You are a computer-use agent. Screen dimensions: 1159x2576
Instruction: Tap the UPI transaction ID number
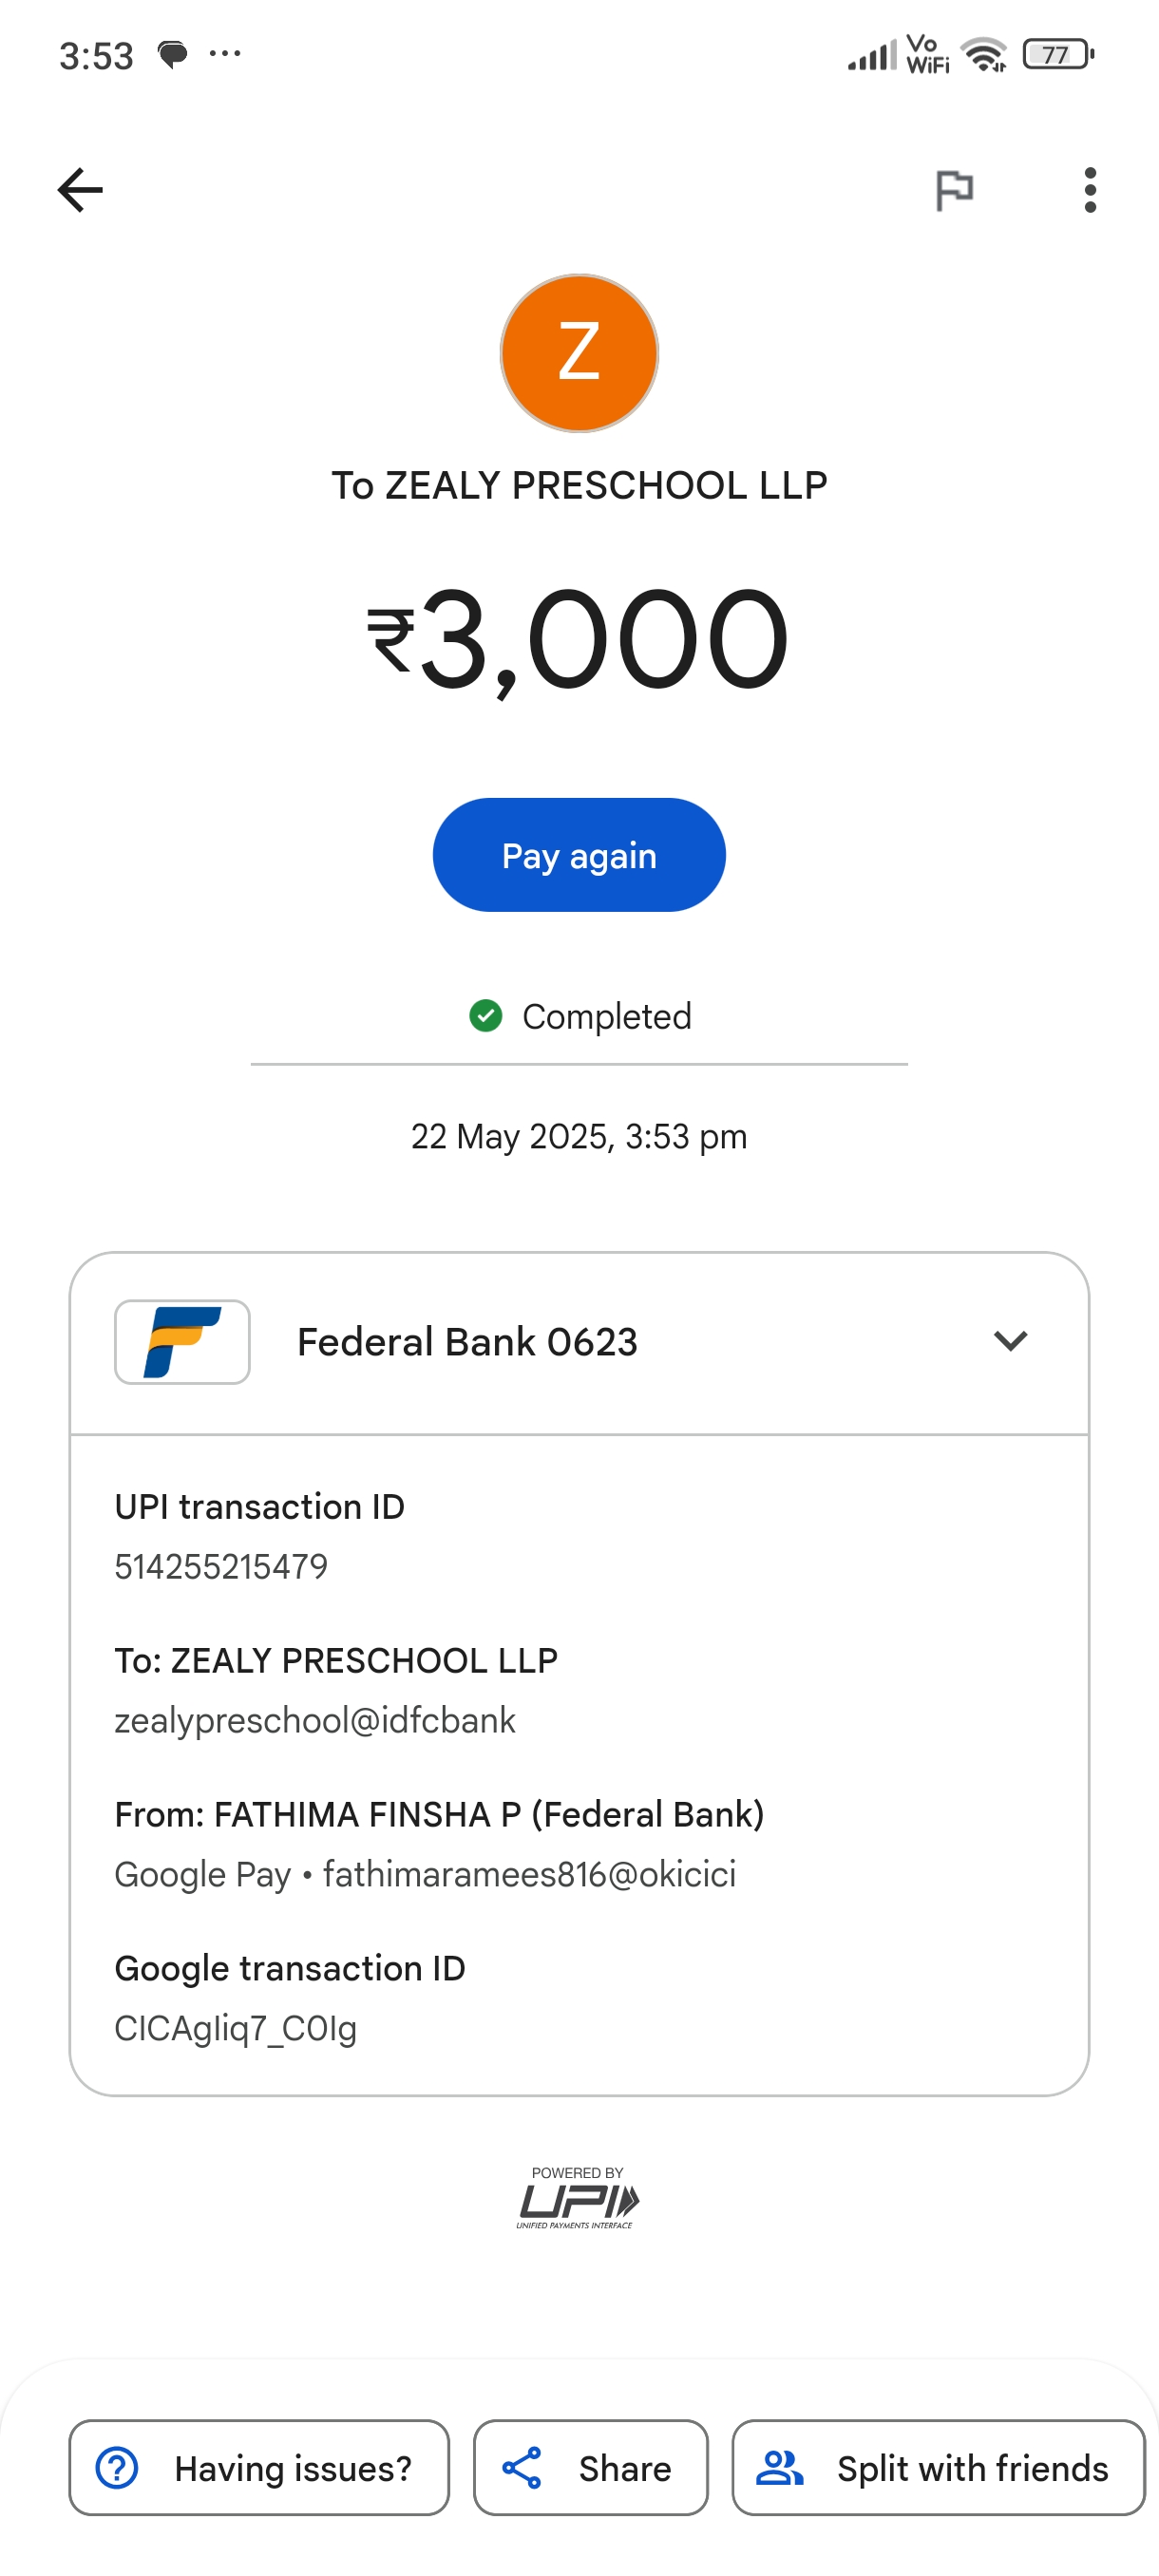tap(221, 1566)
